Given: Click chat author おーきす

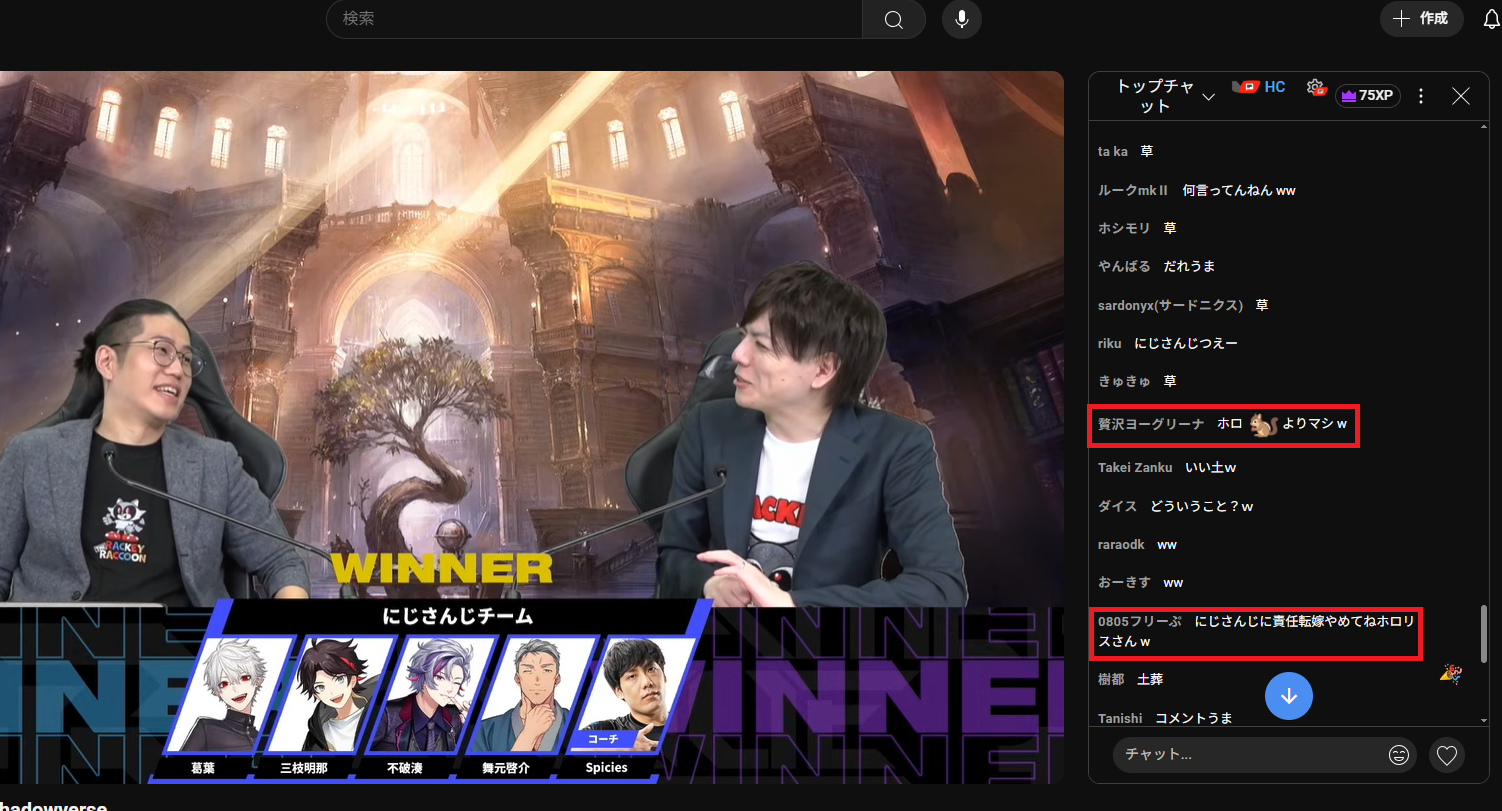Looking at the screenshot, I should pyautogui.click(x=1124, y=582).
